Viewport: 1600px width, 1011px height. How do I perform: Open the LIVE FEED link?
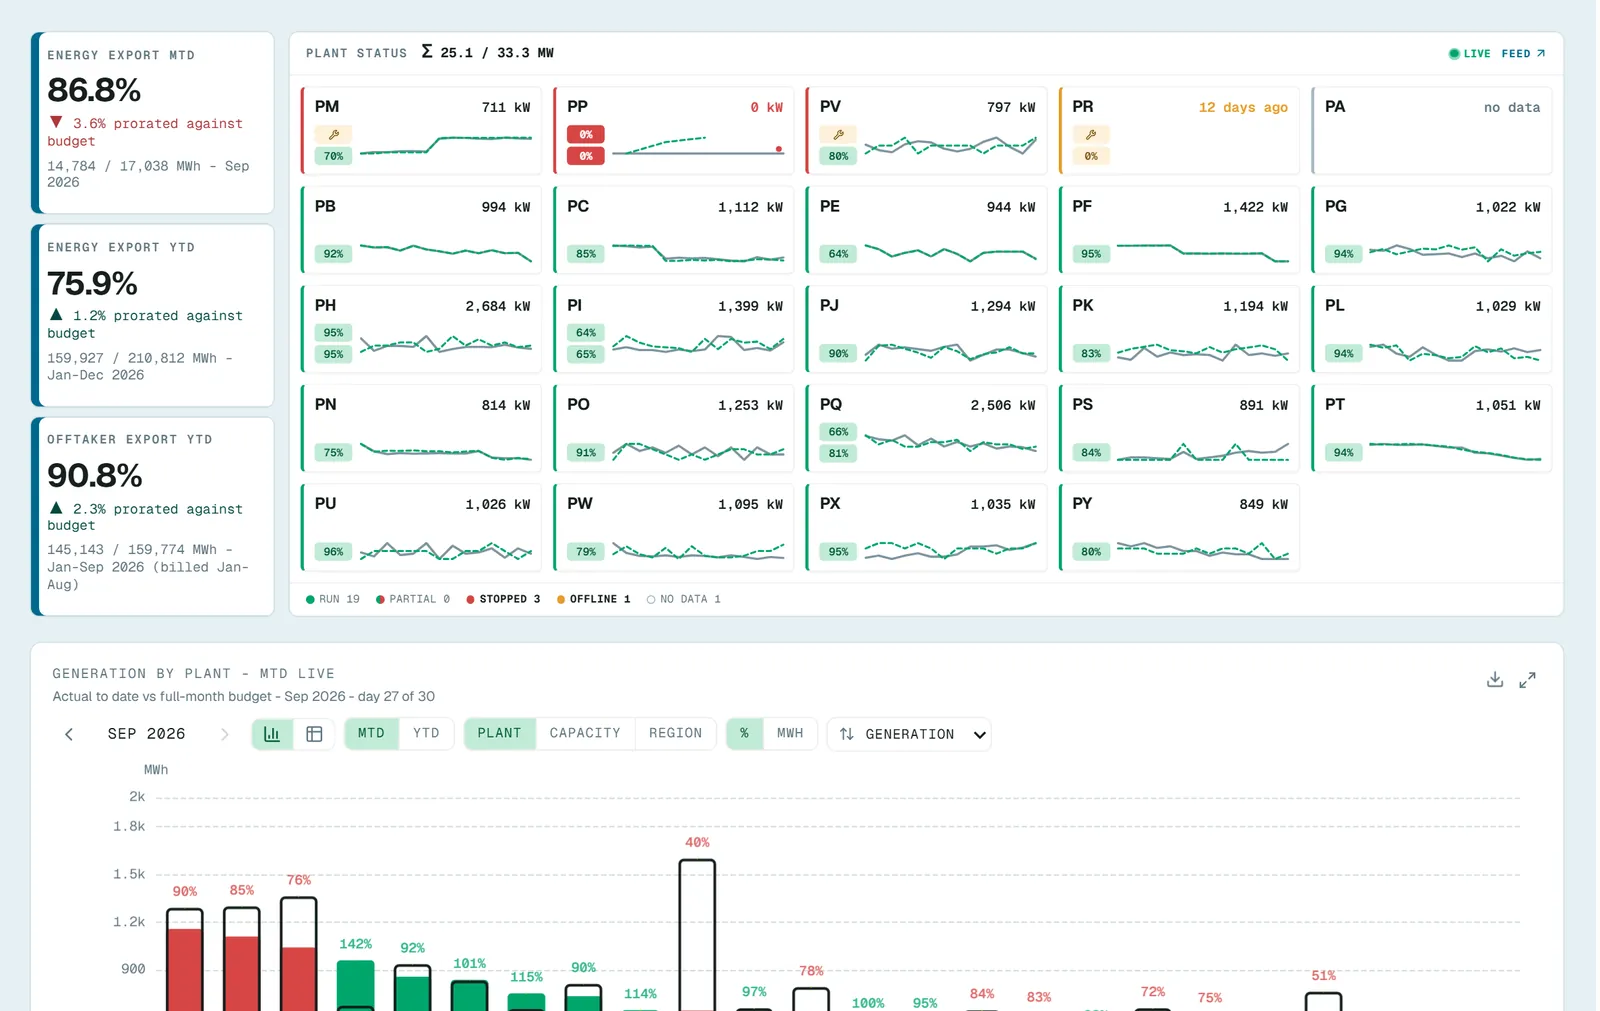1497,54
